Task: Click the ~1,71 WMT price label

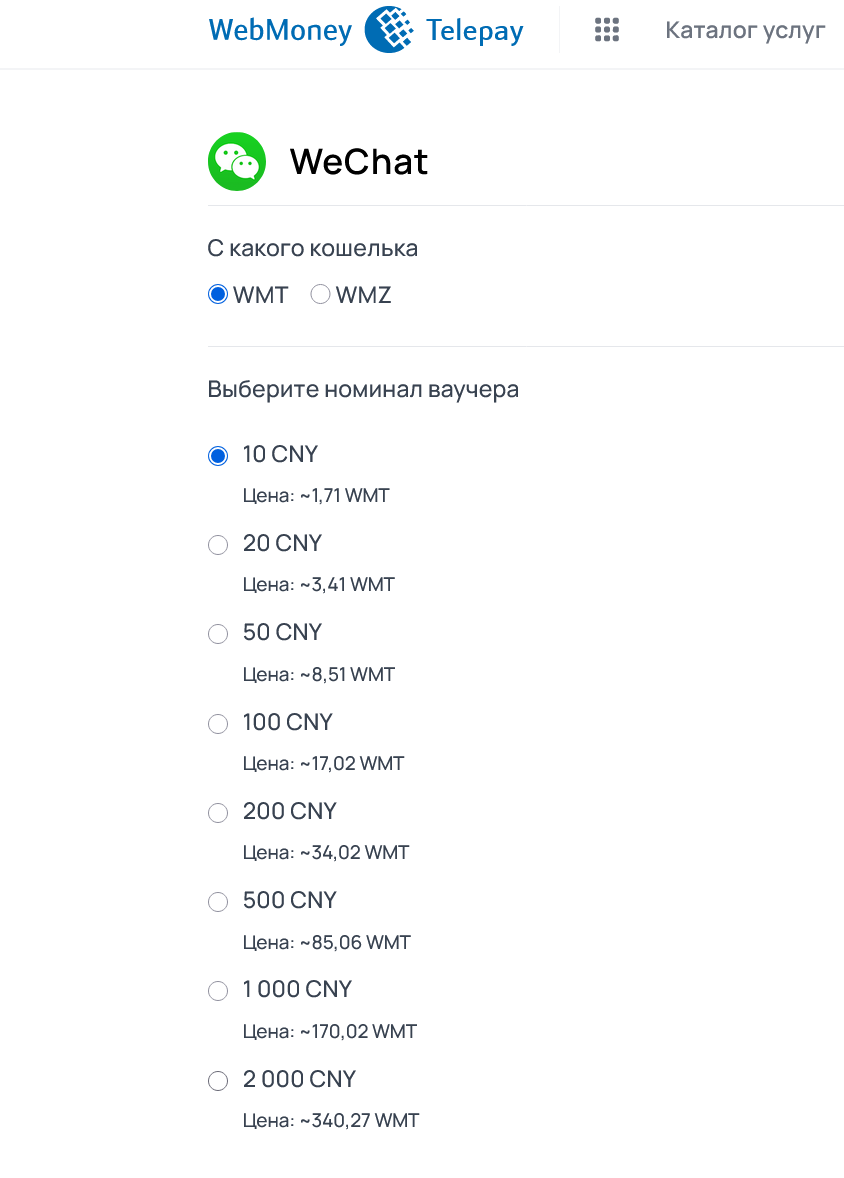Action: pos(316,495)
